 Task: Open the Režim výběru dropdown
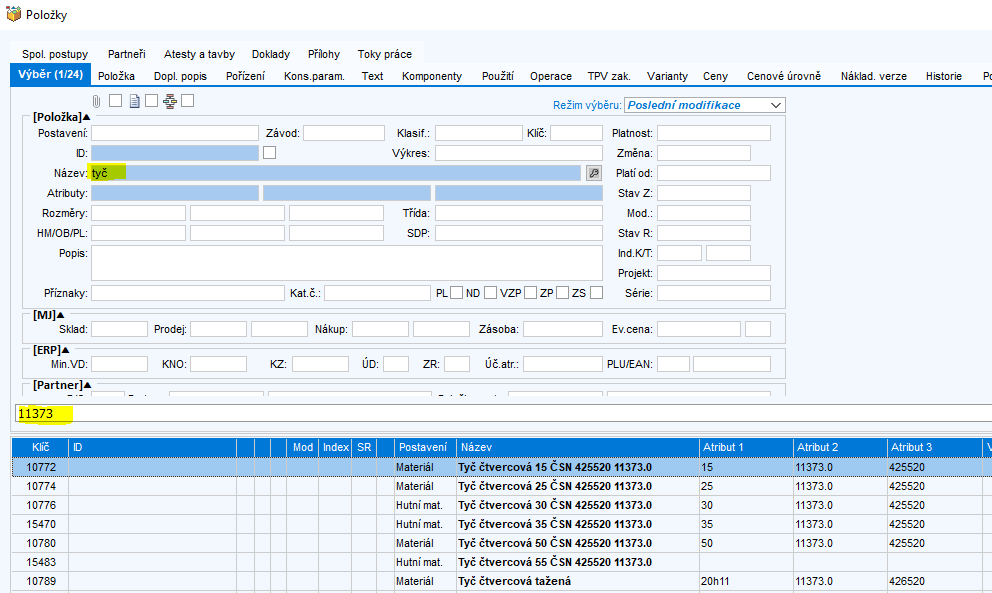(x=776, y=105)
